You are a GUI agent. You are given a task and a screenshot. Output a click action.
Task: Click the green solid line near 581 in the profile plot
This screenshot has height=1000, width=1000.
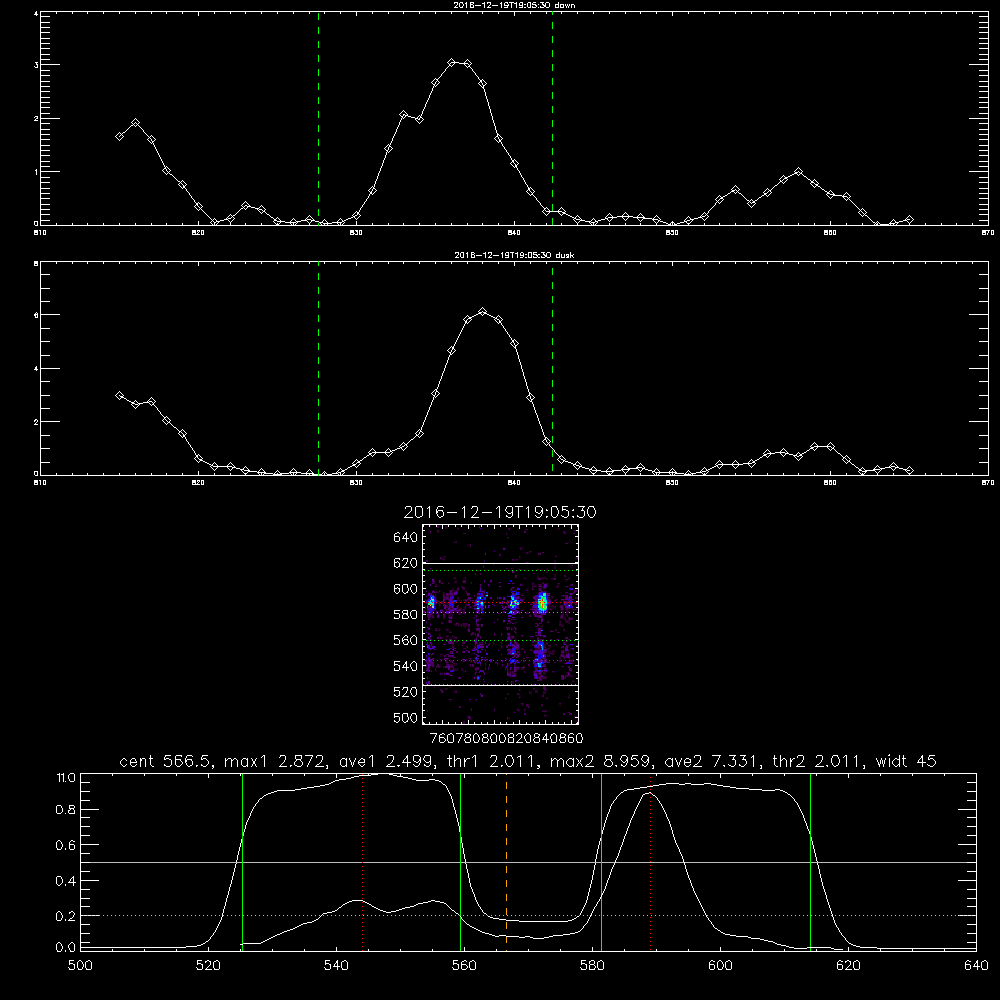tap(601, 861)
